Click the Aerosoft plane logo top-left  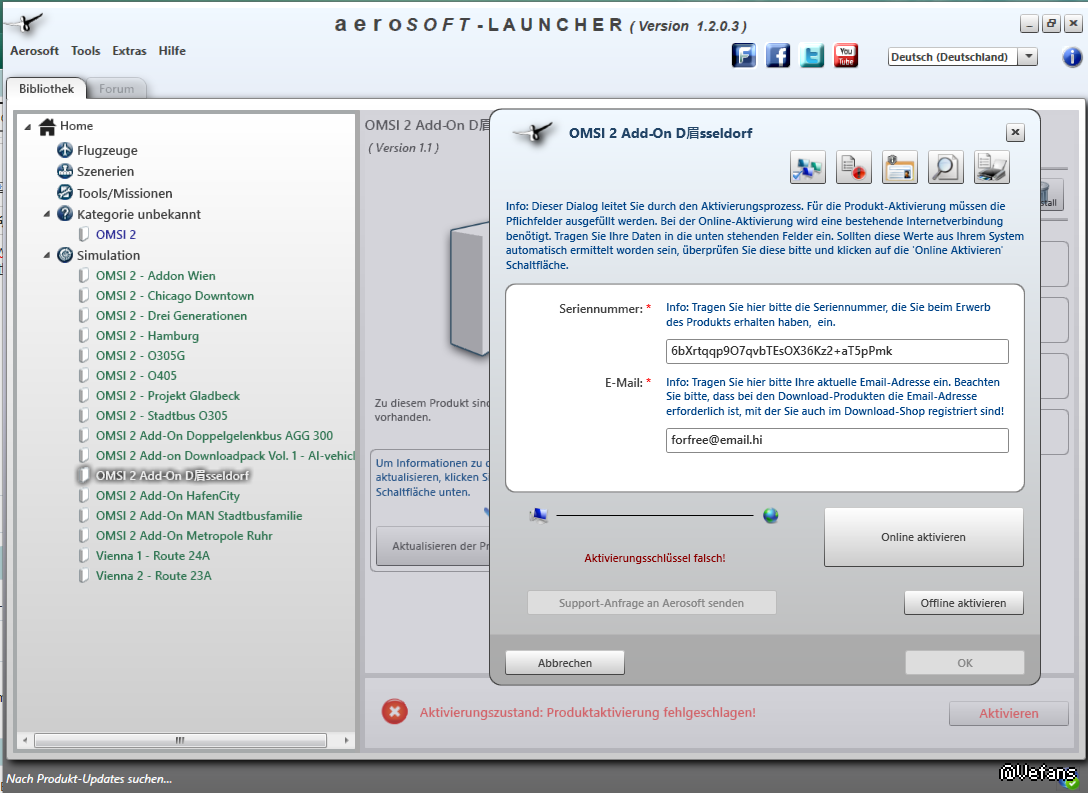tap(26, 24)
